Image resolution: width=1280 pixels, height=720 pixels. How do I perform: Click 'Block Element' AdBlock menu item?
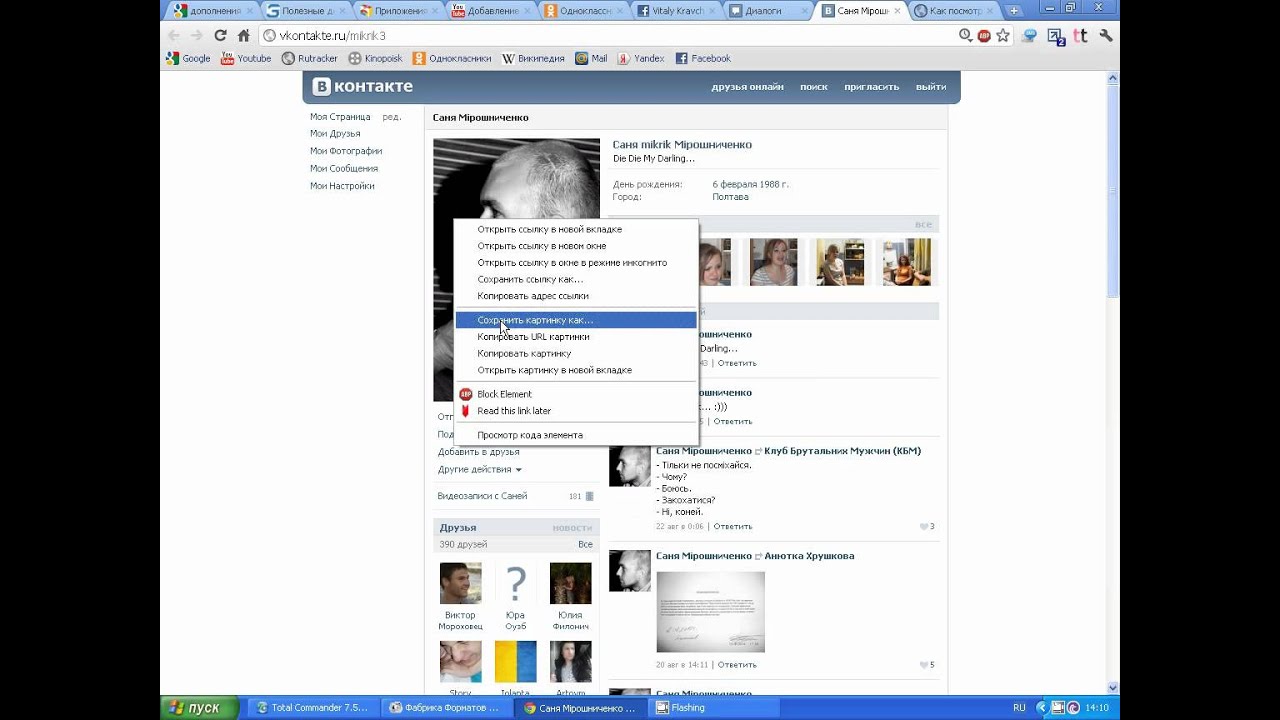pyautogui.click(x=576, y=394)
